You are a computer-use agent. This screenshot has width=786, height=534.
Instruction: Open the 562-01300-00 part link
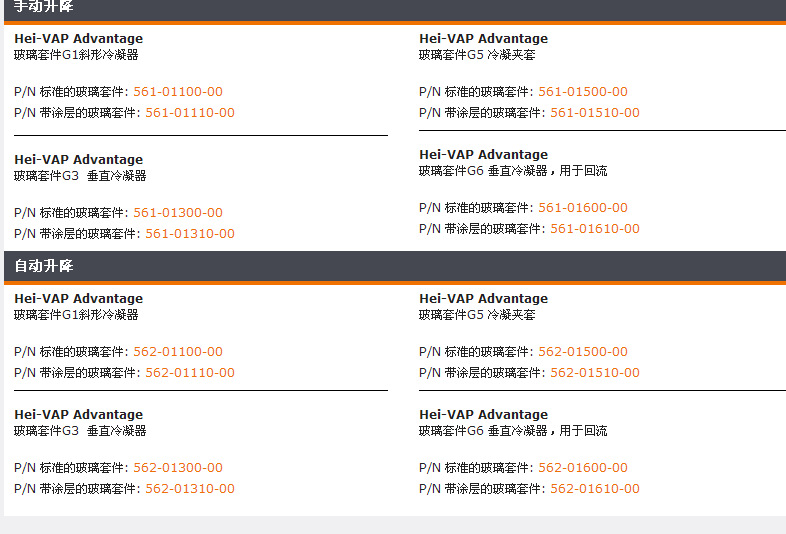[178, 468]
